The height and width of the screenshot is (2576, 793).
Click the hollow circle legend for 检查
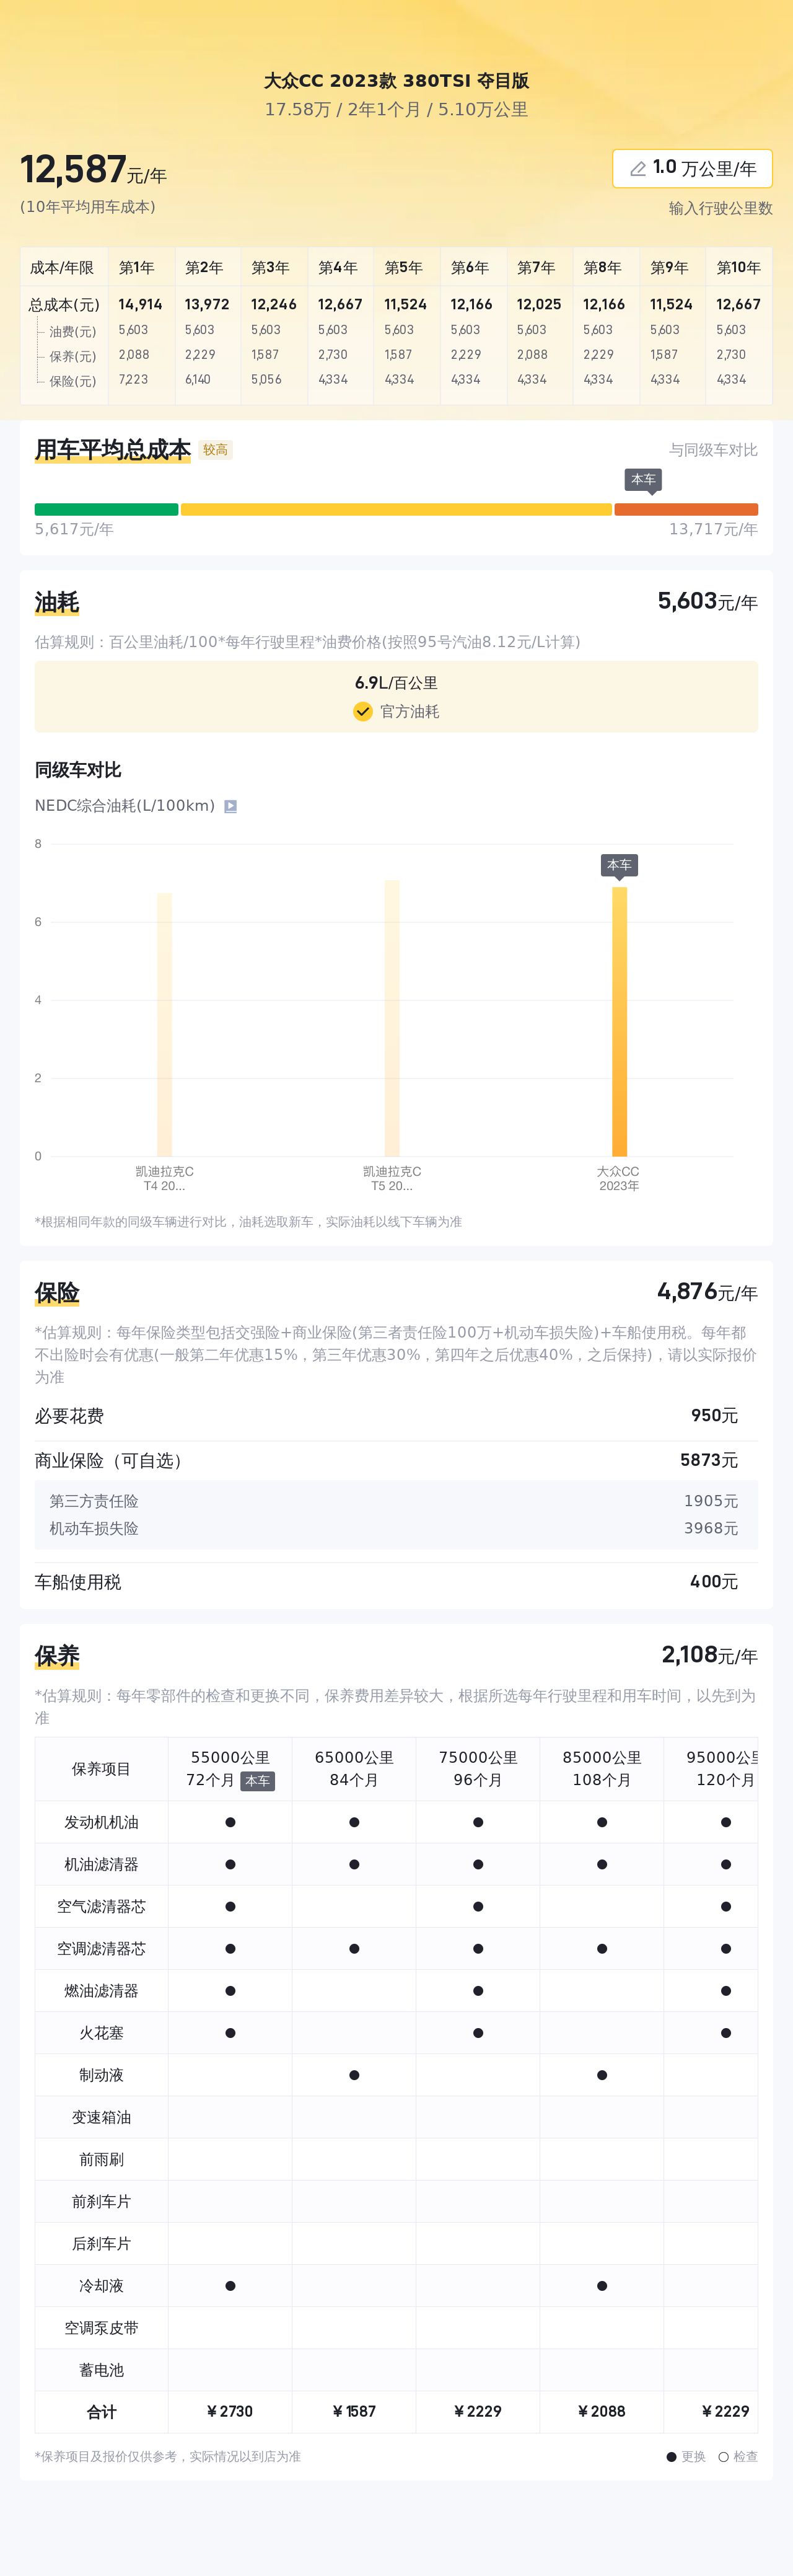coord(723,2456)
